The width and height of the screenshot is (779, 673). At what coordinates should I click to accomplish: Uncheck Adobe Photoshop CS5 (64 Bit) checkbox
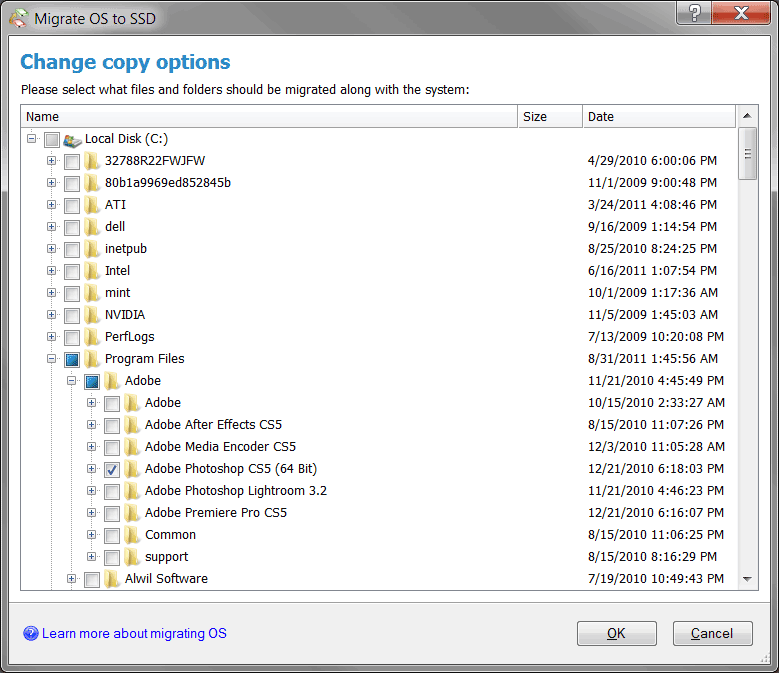coord(112,469)
